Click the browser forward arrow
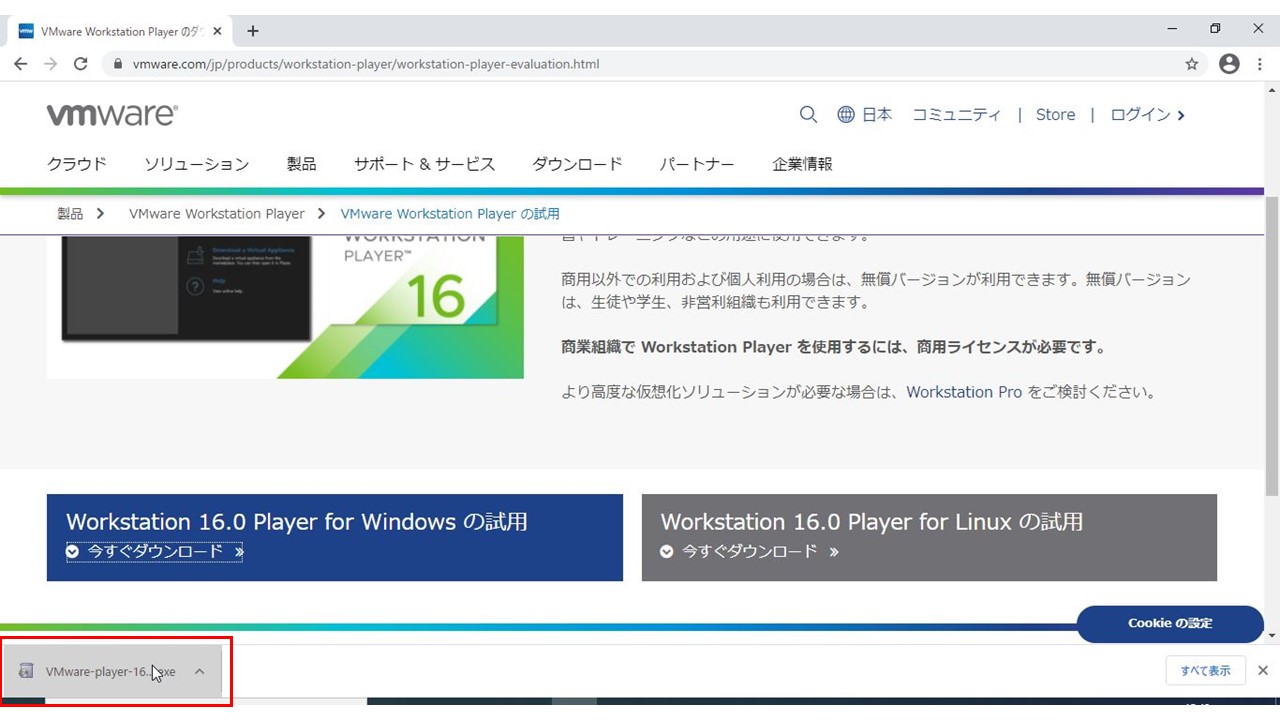The height and width of the screenshot is (720, 1280). click(x=51, y=64)
